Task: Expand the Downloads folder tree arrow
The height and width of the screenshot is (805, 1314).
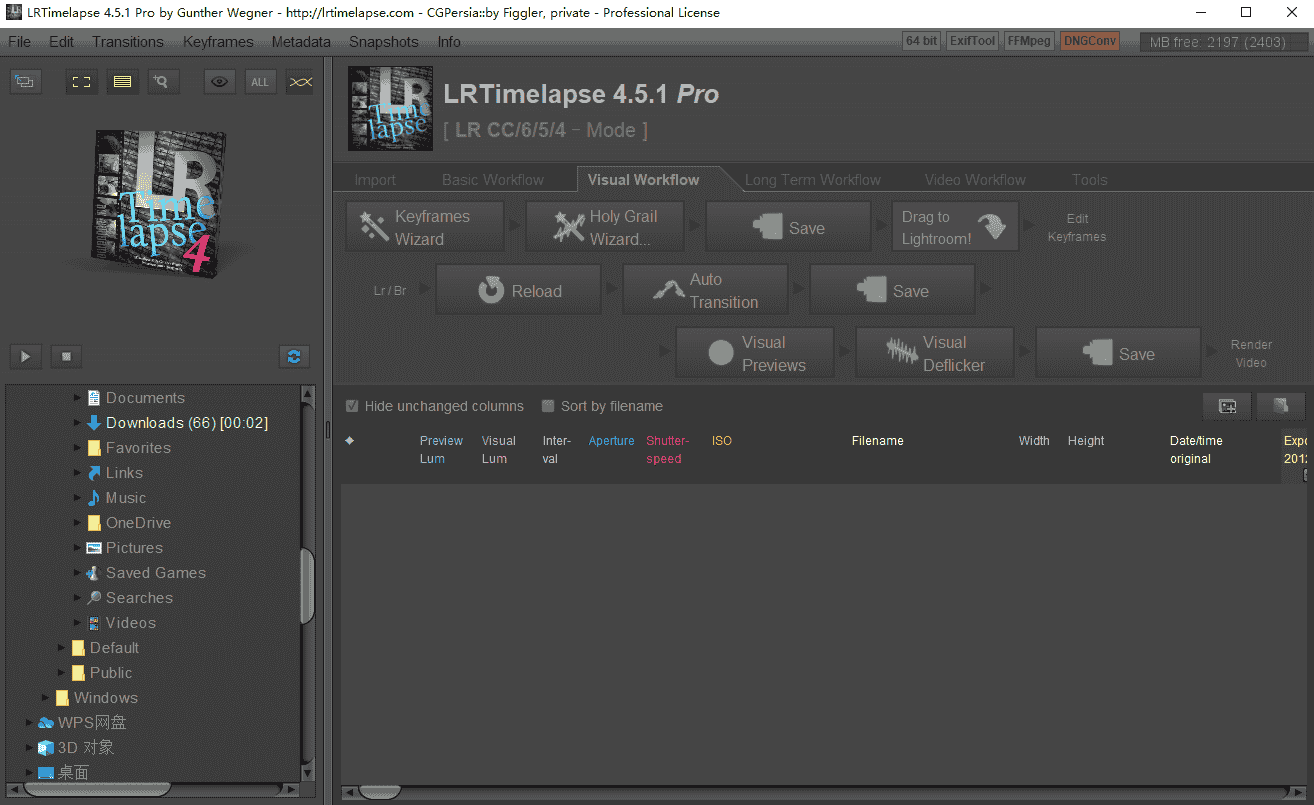Action: coord(78,423)
